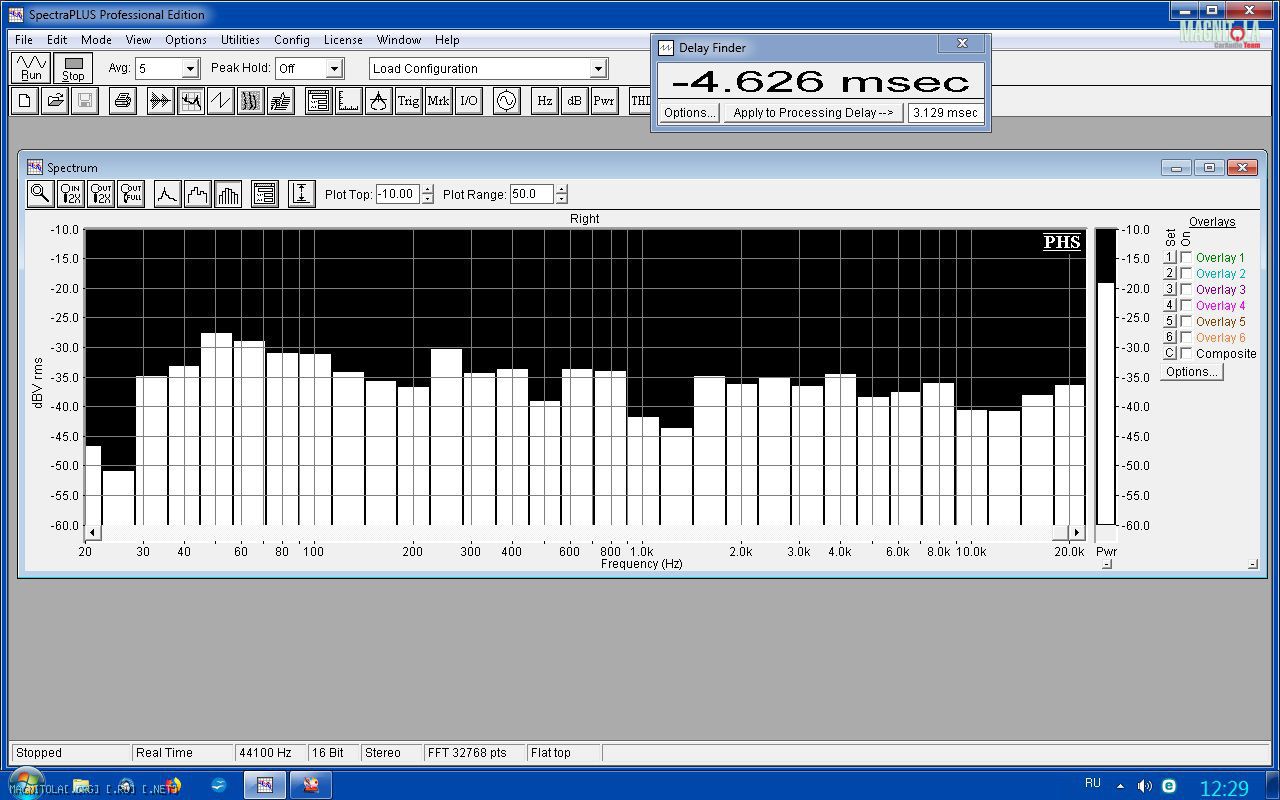The image size is (1280, 800).
Task: Select Zoom In 2X in Spectrum toolbar
Action: click(x=71, y=194)
